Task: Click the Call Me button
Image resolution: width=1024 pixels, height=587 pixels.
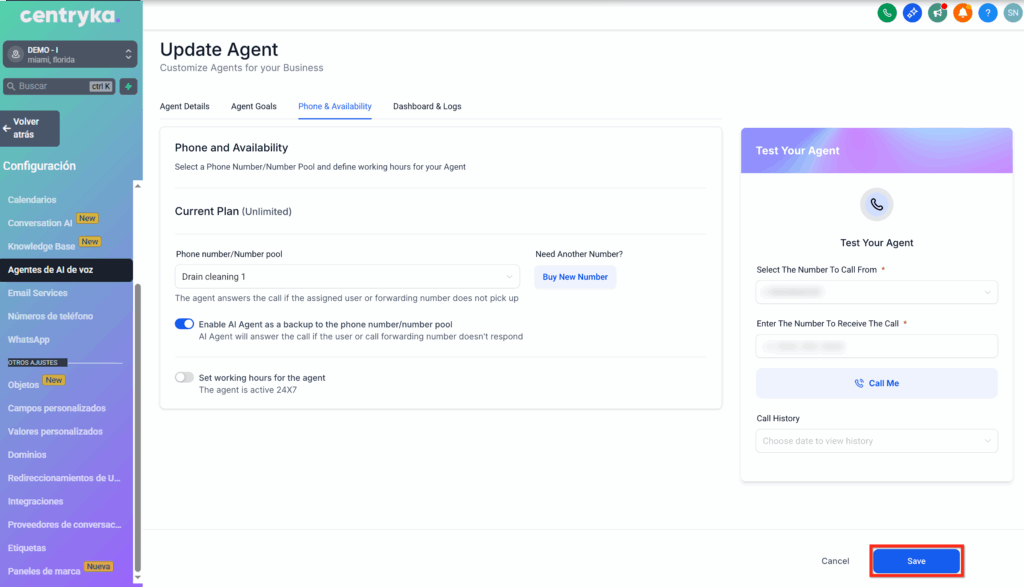Action: click(876, 383)
